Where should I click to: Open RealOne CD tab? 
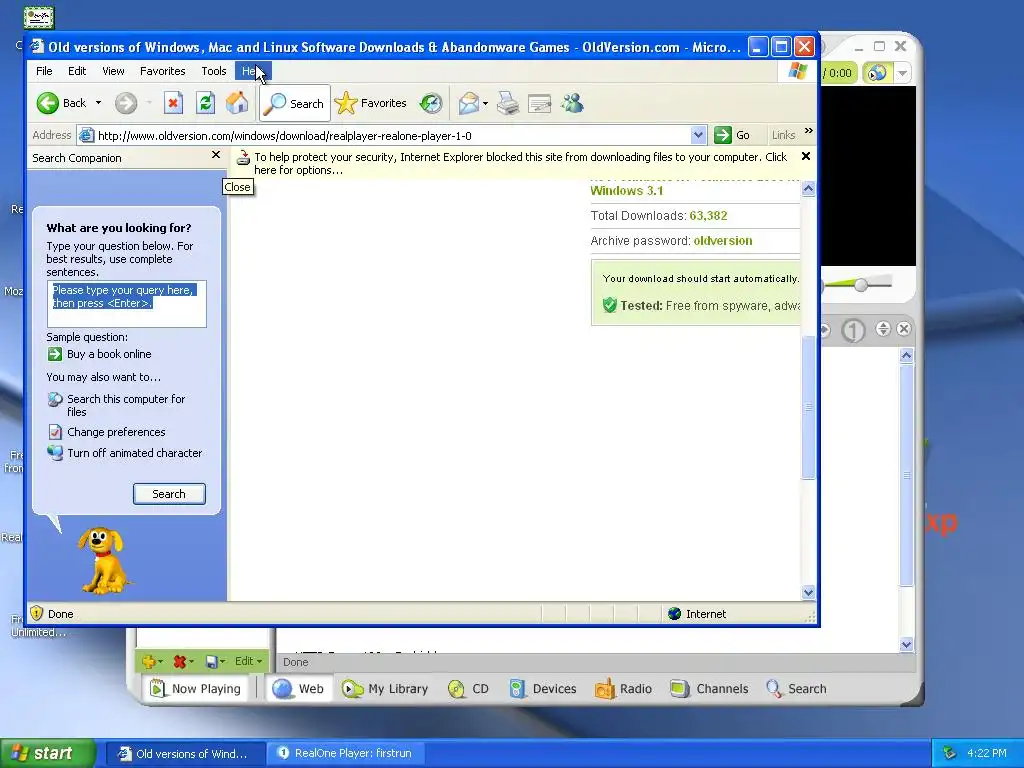point(468,688)
